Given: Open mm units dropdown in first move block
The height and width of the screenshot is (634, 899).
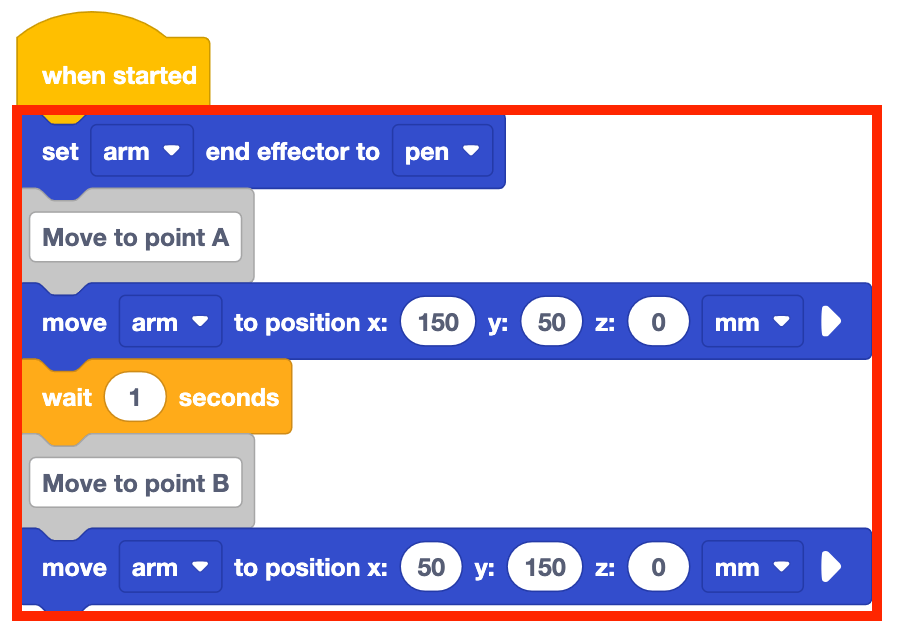Looking at the screenshot, I should click(x=752, y=323).
